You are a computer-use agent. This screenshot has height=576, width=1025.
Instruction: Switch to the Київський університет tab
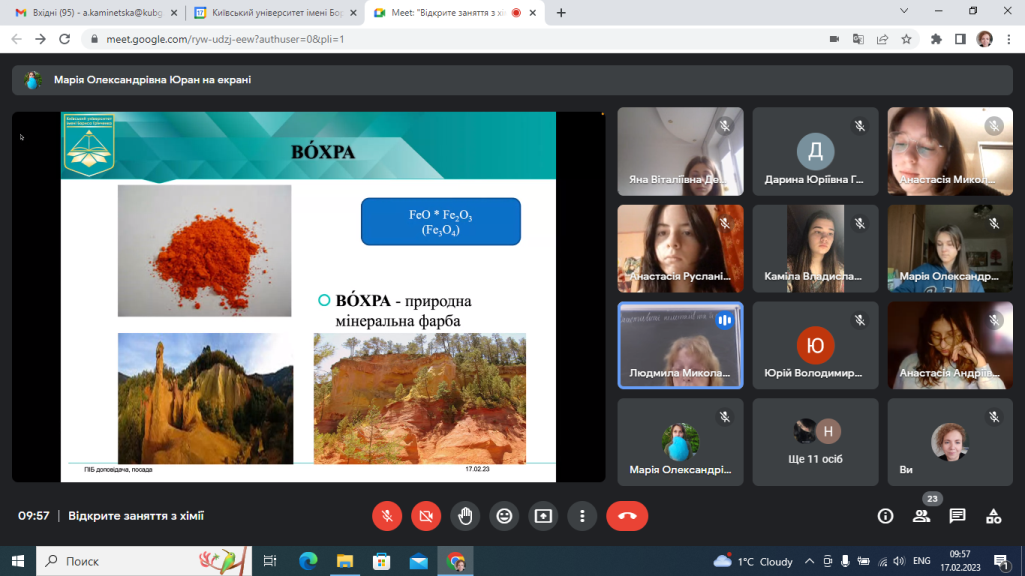coord(277,12)
